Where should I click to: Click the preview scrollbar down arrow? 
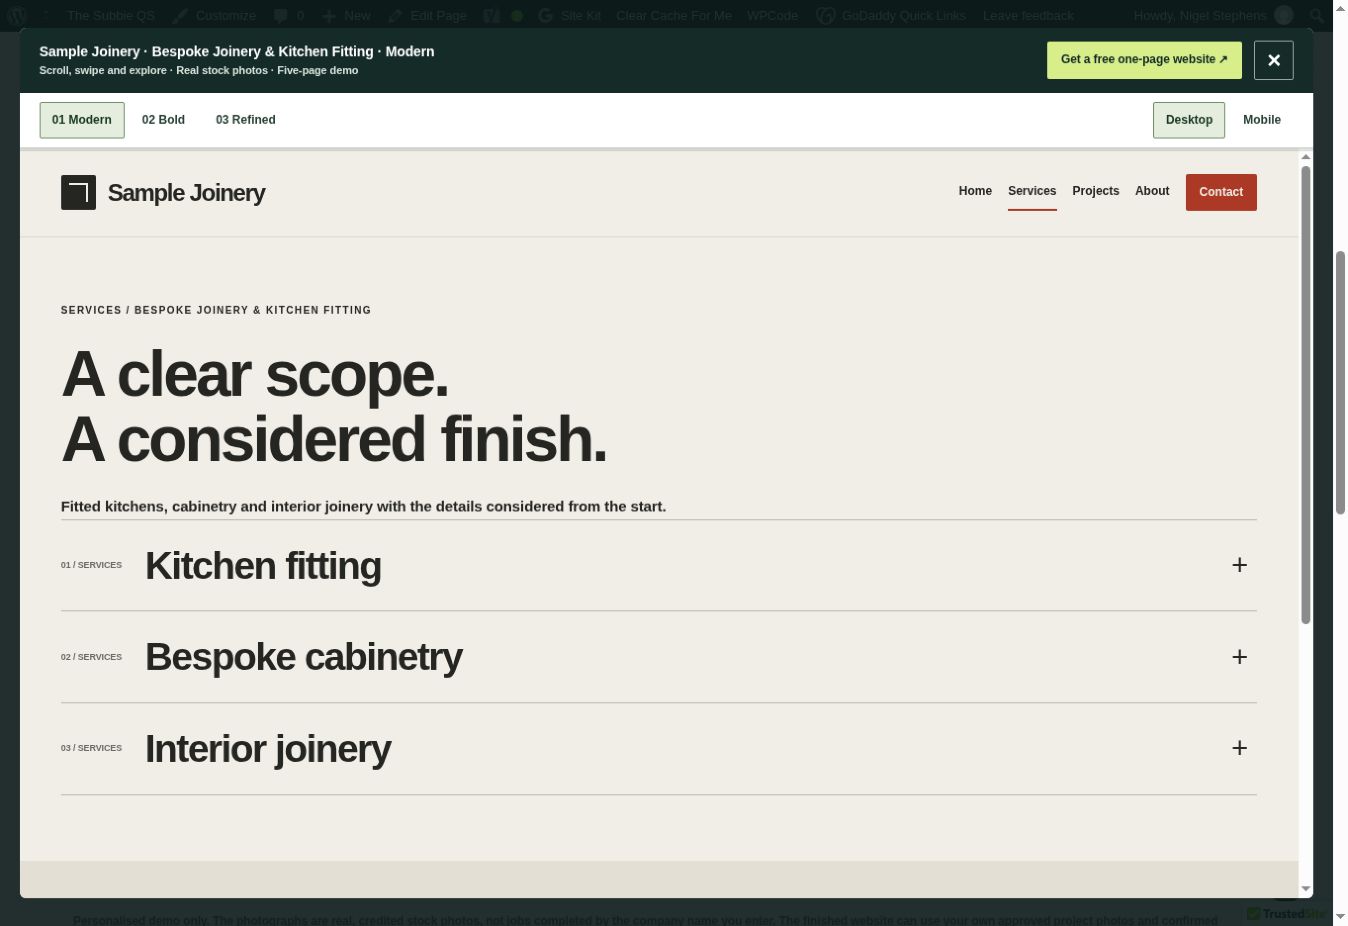[1306, 888]
